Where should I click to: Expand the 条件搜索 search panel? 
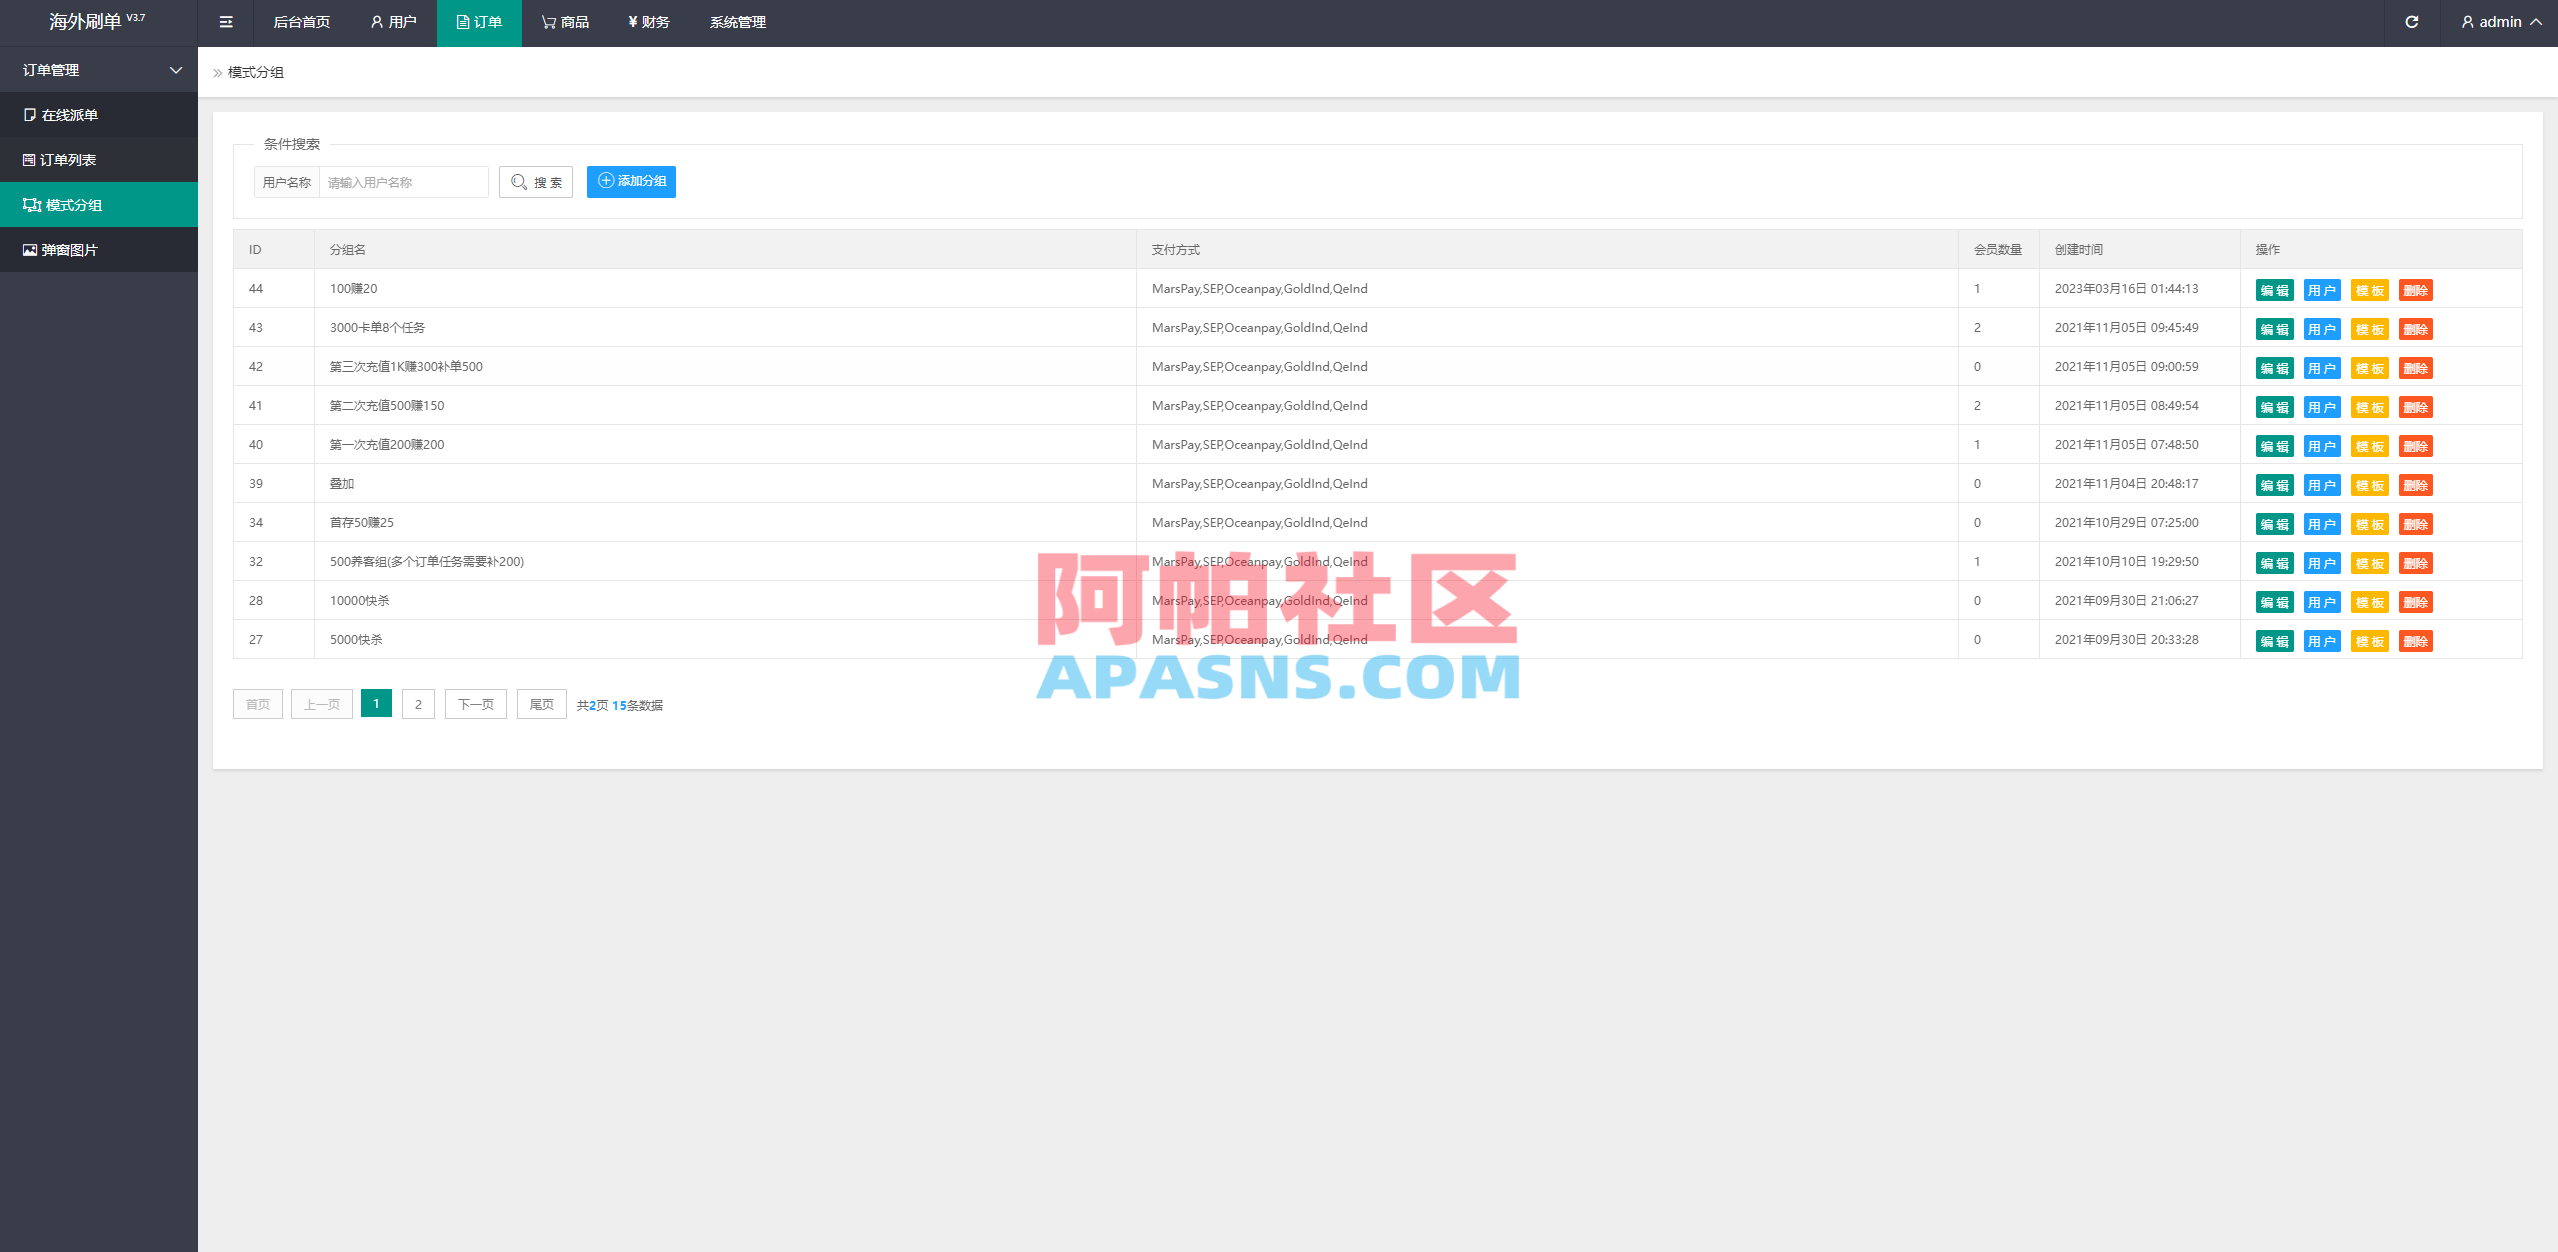(291, 143)
